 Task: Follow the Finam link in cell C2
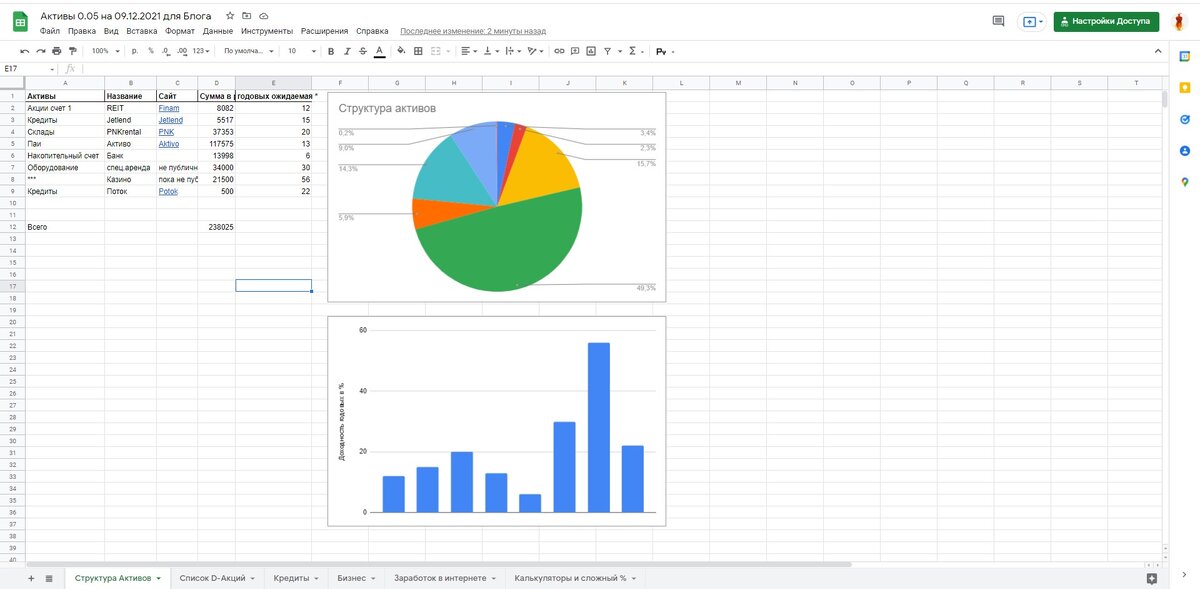pos(169,108)
